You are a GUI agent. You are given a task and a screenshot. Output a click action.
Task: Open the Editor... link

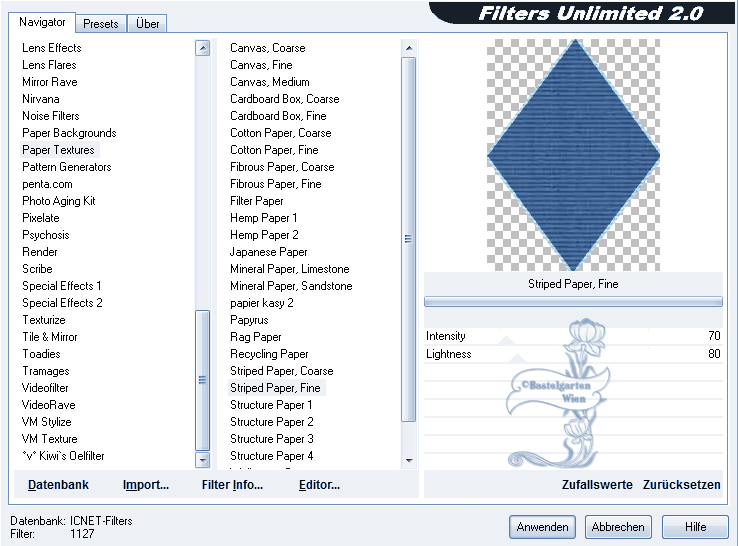point(319,485)
